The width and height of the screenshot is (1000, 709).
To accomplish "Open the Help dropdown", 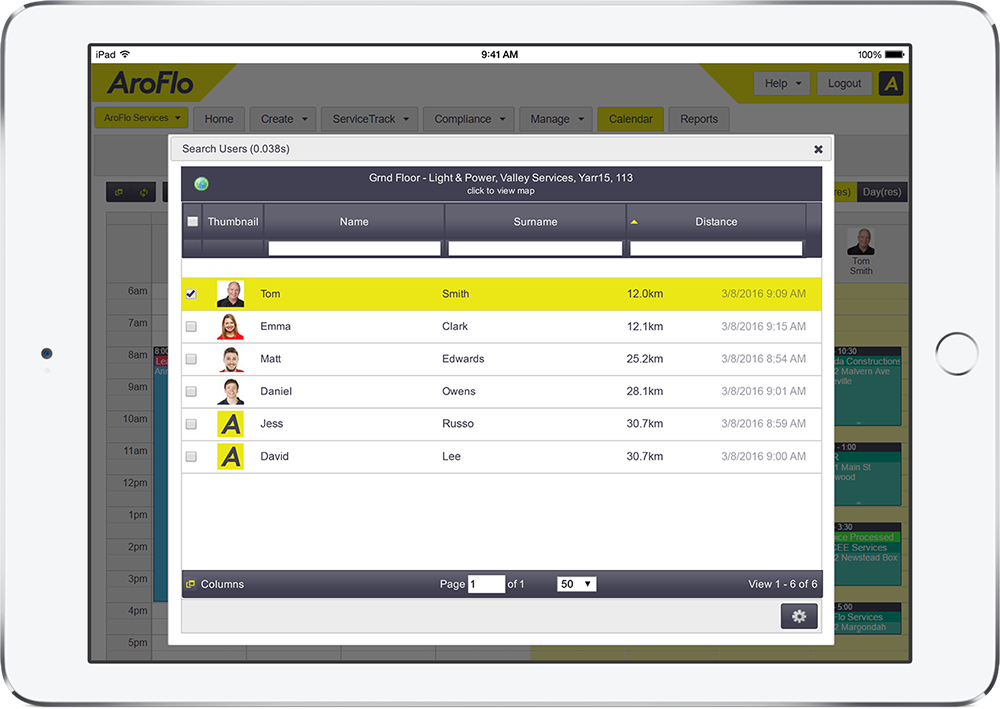I will pyautogui.click(x=782, y=84).
